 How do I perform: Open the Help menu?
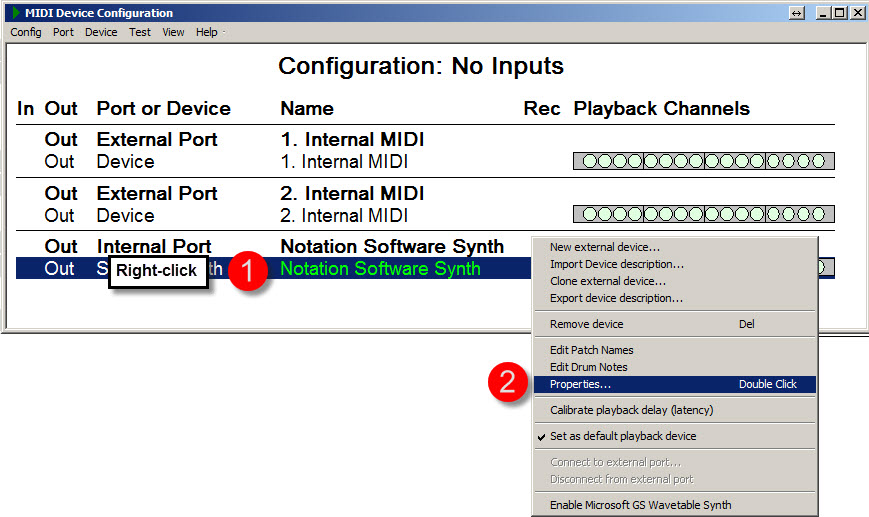point(206,32)
